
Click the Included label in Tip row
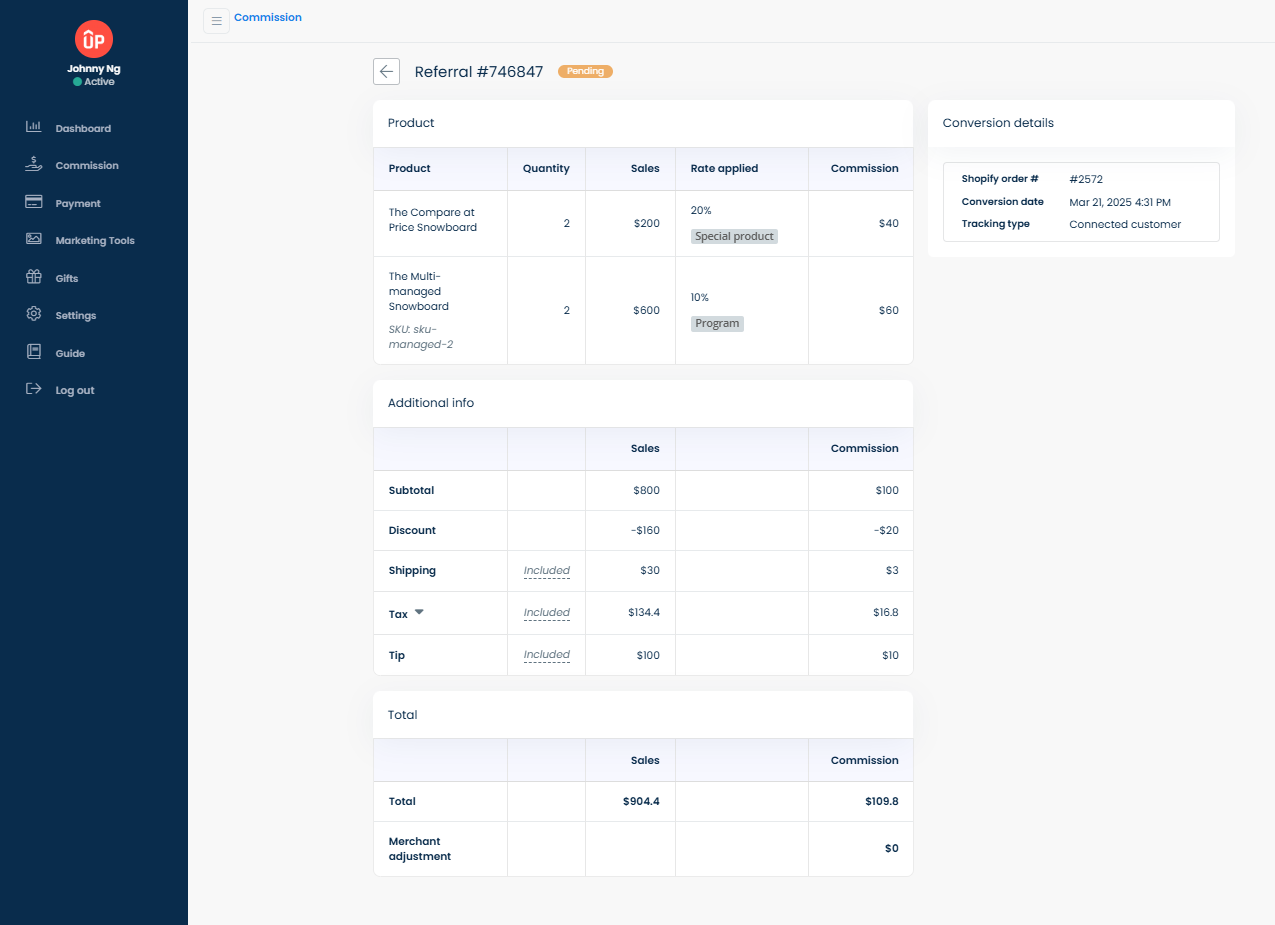pyautogui.click(x=546, y=655)
